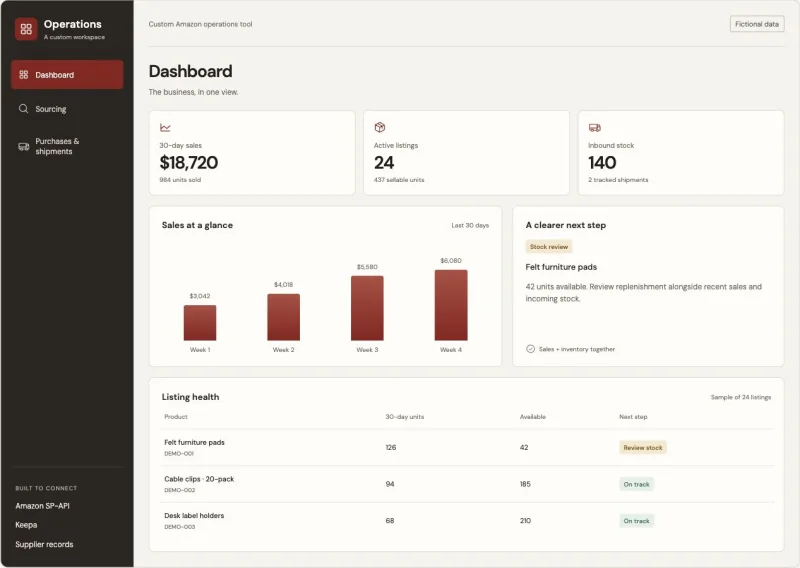
Task: Click the Sales at a glance title
Action: tap(197, 225)
